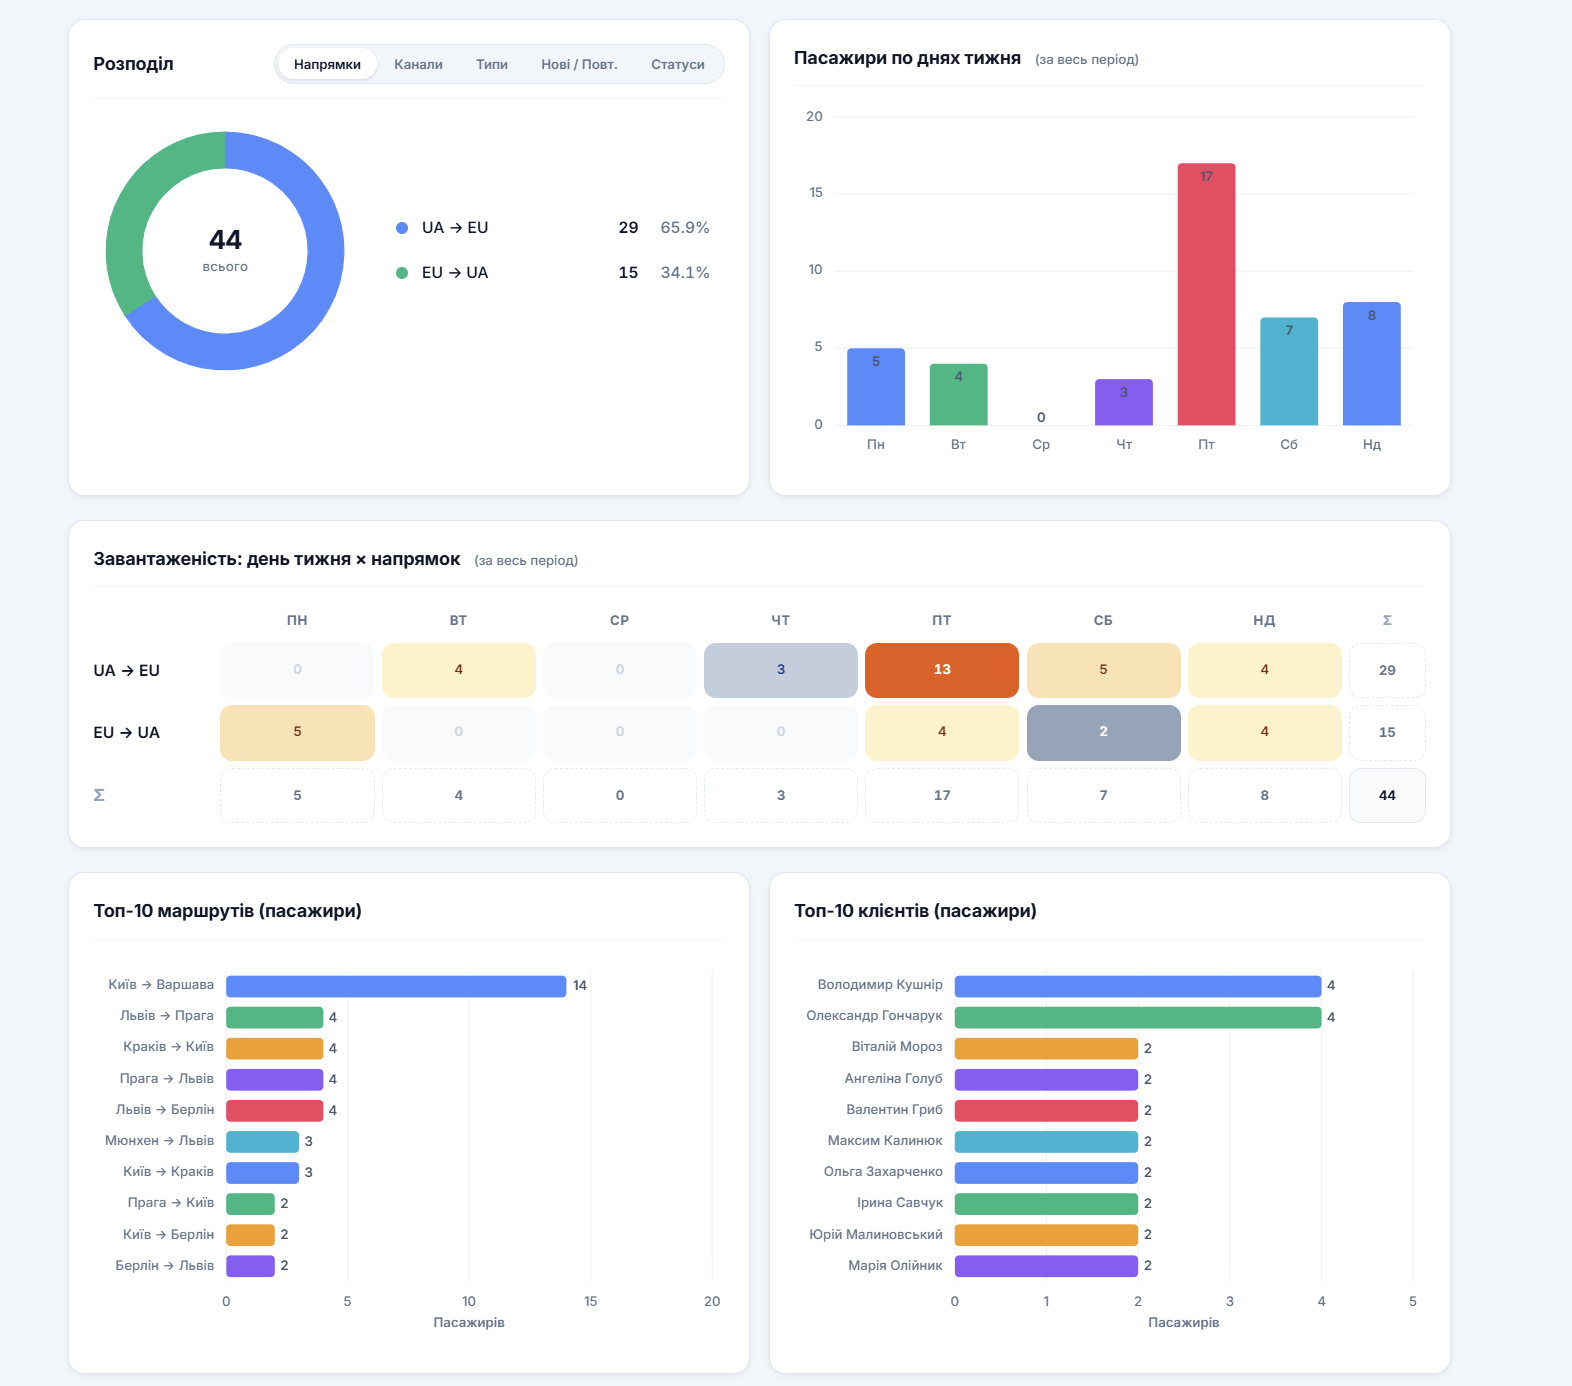Select the Пн weekday bar showing 5
This screenshot has height=1386, width=1572.
click(x=876, y=387)
